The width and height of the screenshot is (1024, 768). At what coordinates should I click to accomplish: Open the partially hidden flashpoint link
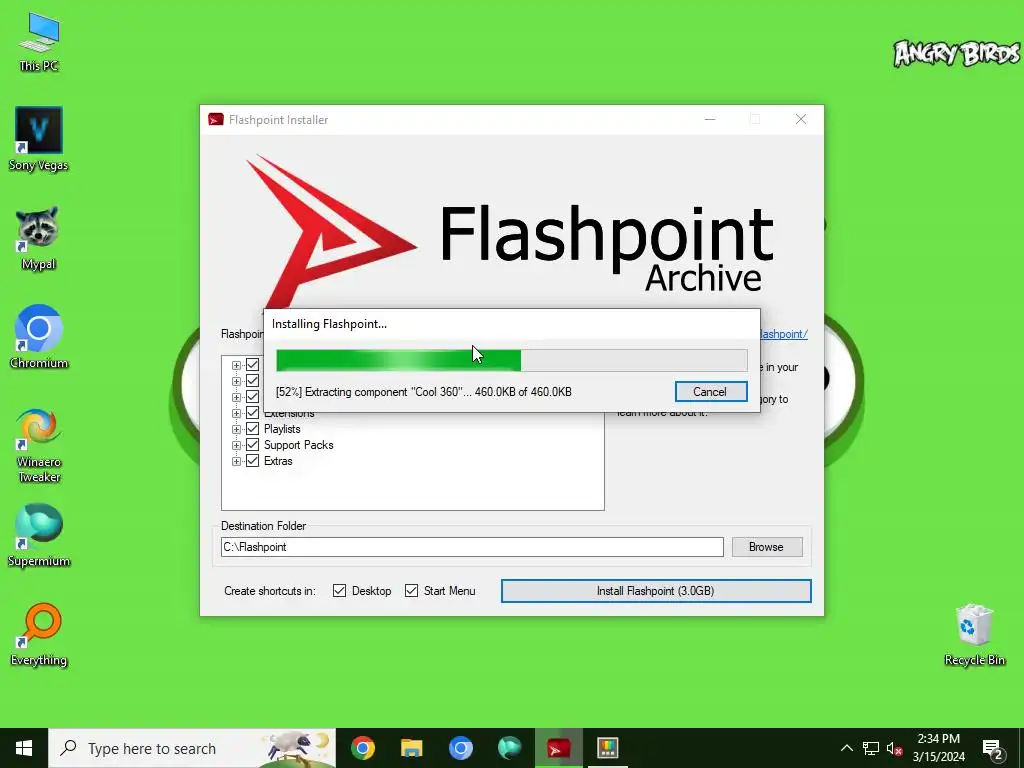pos(784,334)
